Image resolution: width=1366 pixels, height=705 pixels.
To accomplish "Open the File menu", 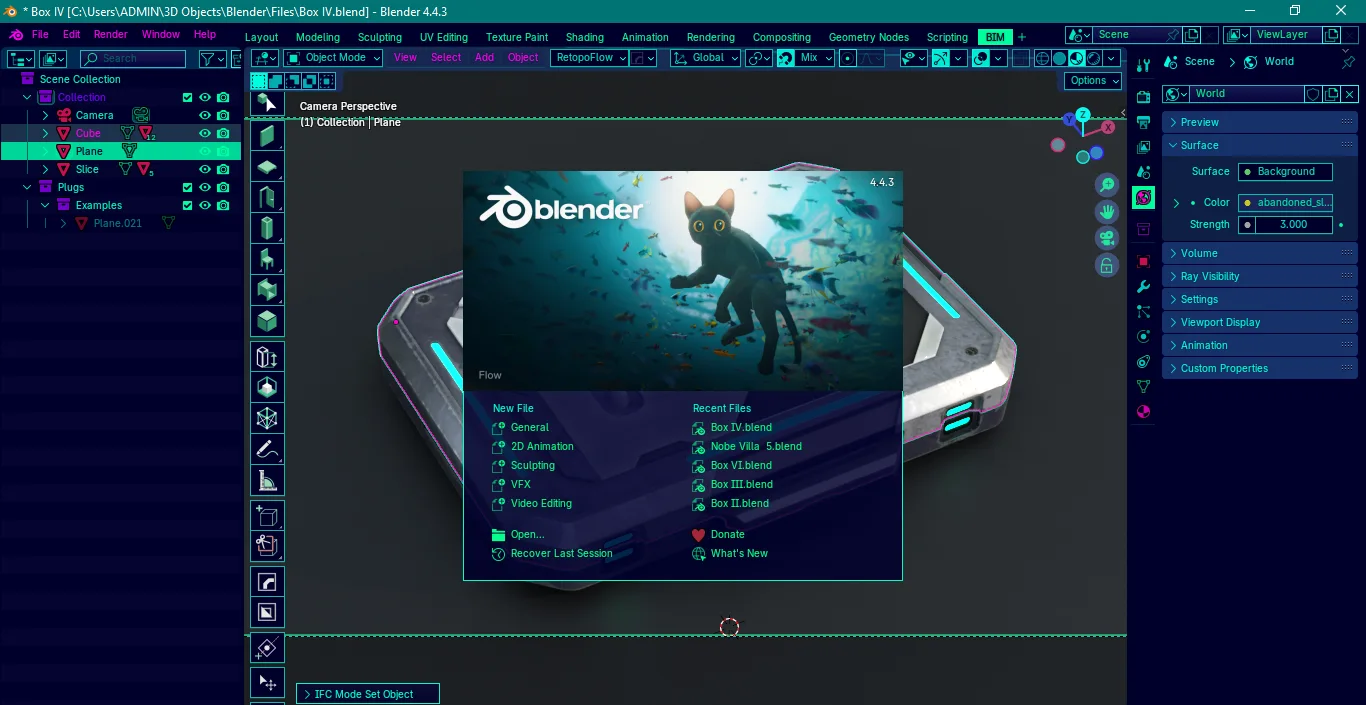I will click(40, 34).
